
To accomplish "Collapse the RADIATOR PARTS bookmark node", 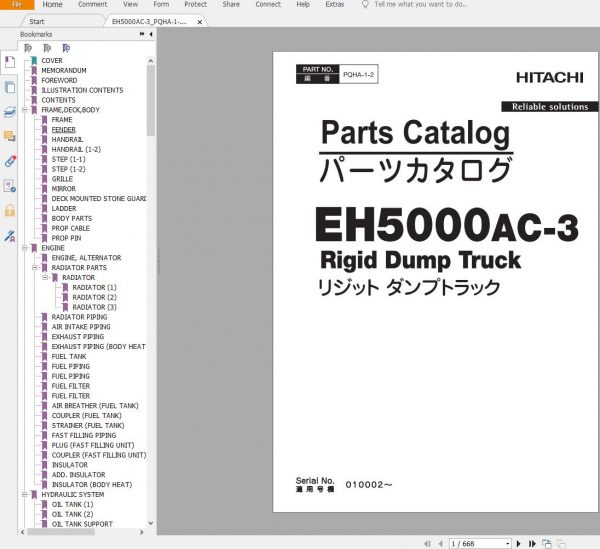I will (35, 268).
